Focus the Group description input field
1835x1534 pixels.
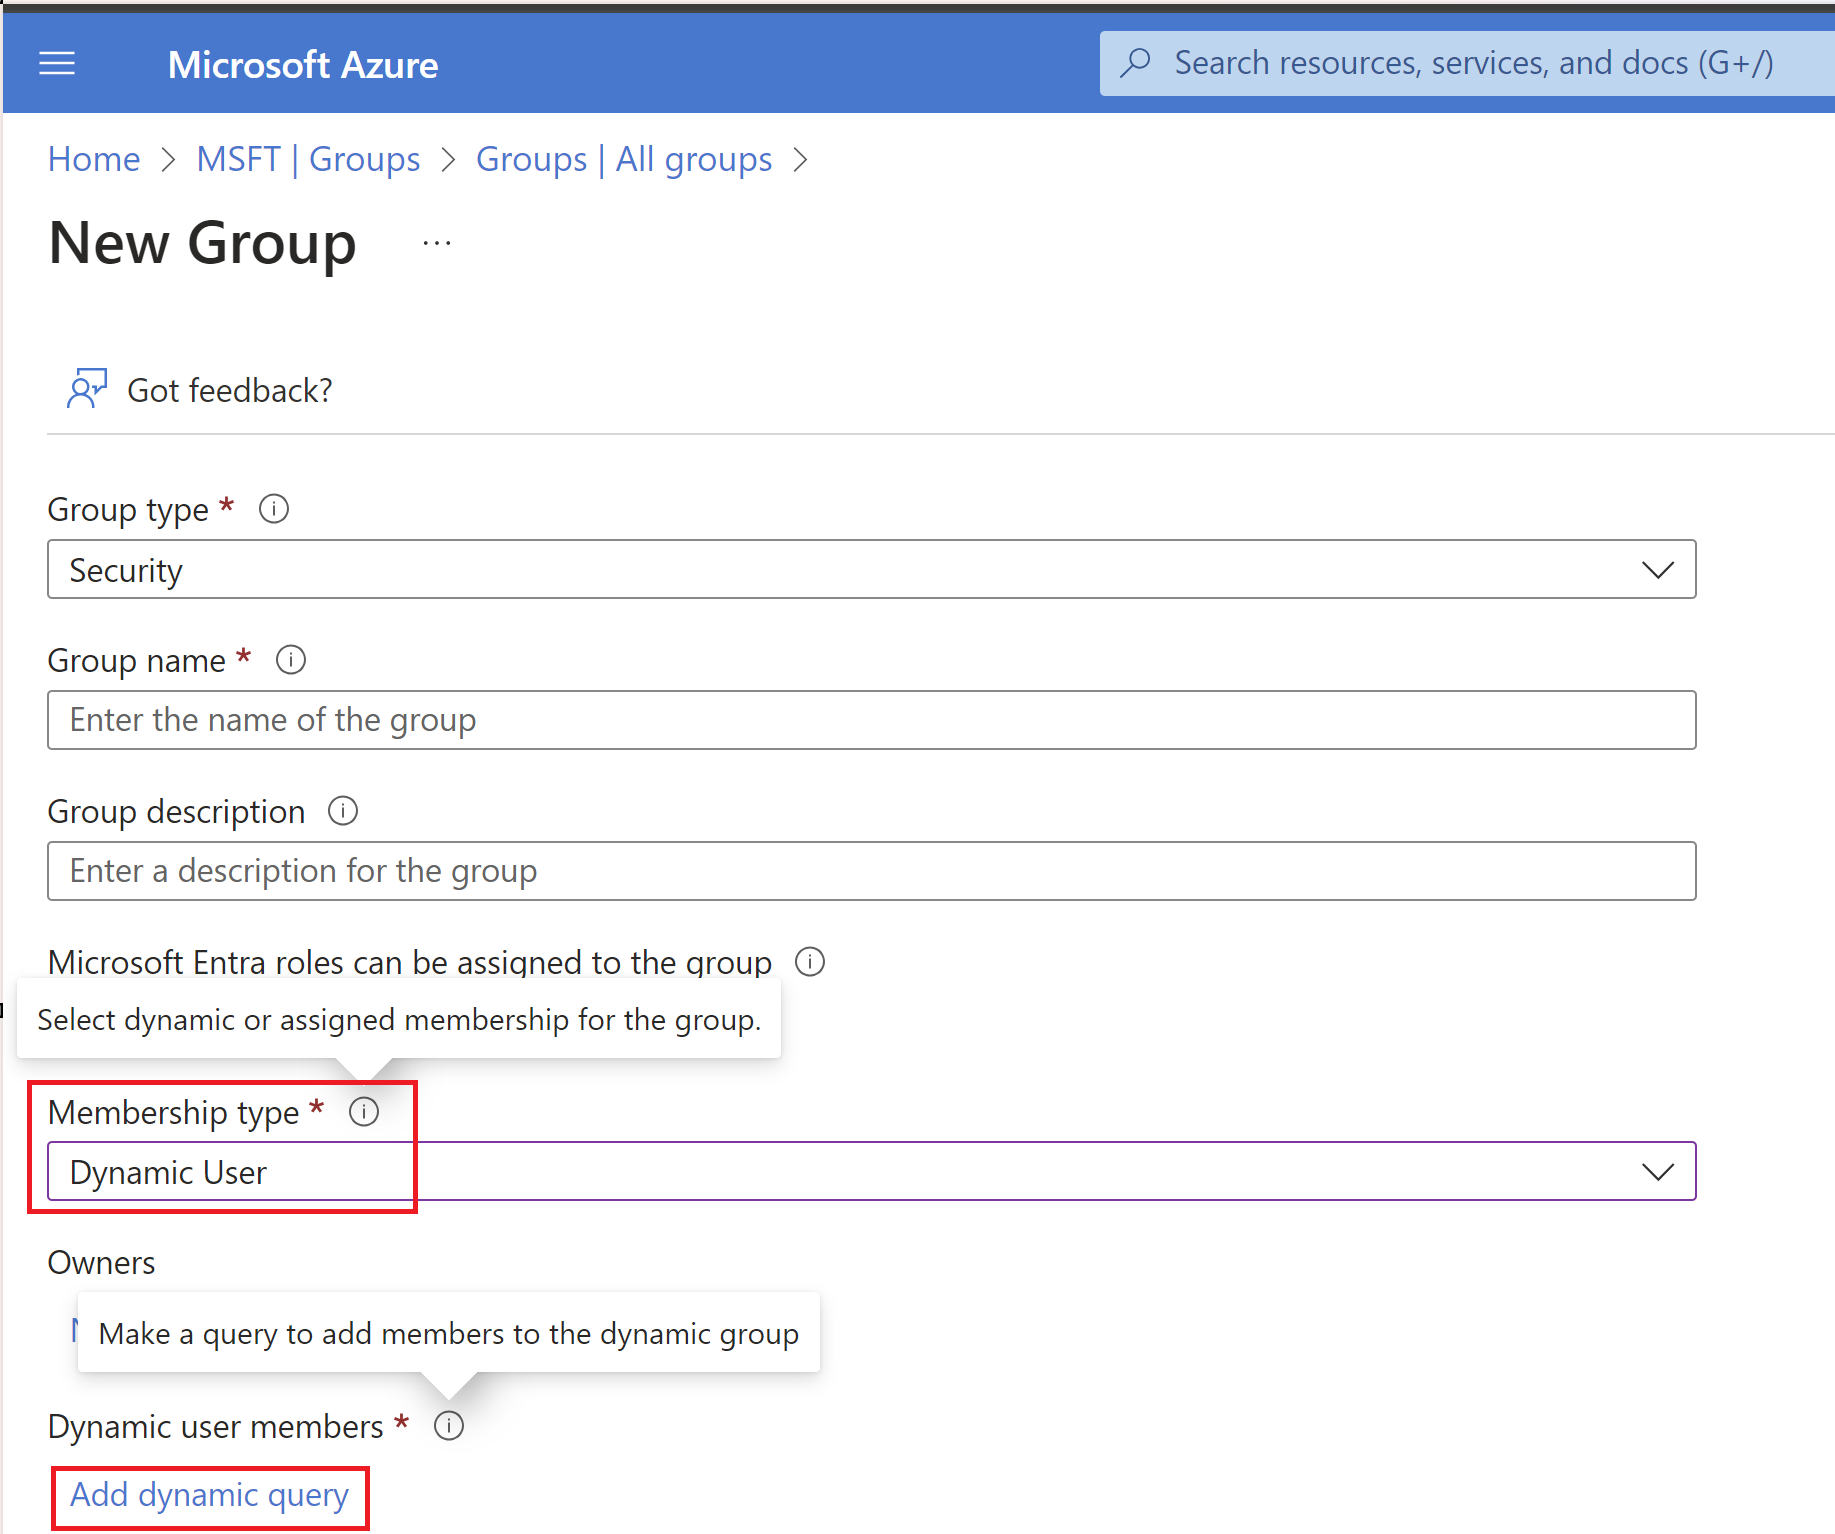(x=870, y=871)
